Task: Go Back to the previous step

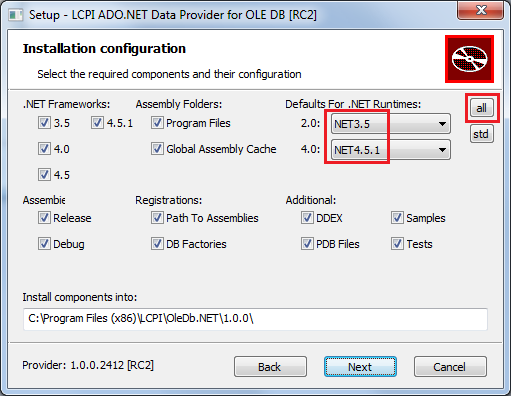Action: tap(270, 367)
